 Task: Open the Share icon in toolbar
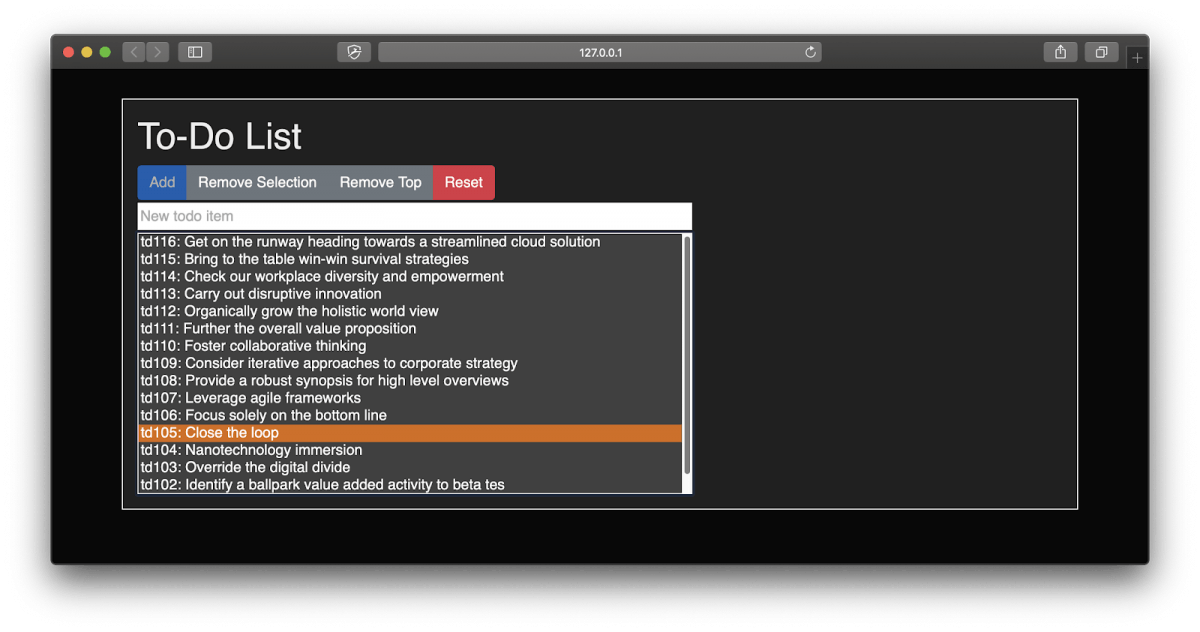pyautogui.click(x=1060, y=52)
